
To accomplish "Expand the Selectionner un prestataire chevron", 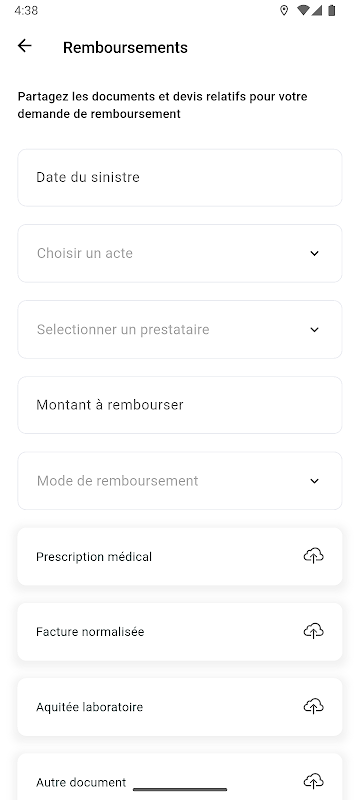I will 315,330.
